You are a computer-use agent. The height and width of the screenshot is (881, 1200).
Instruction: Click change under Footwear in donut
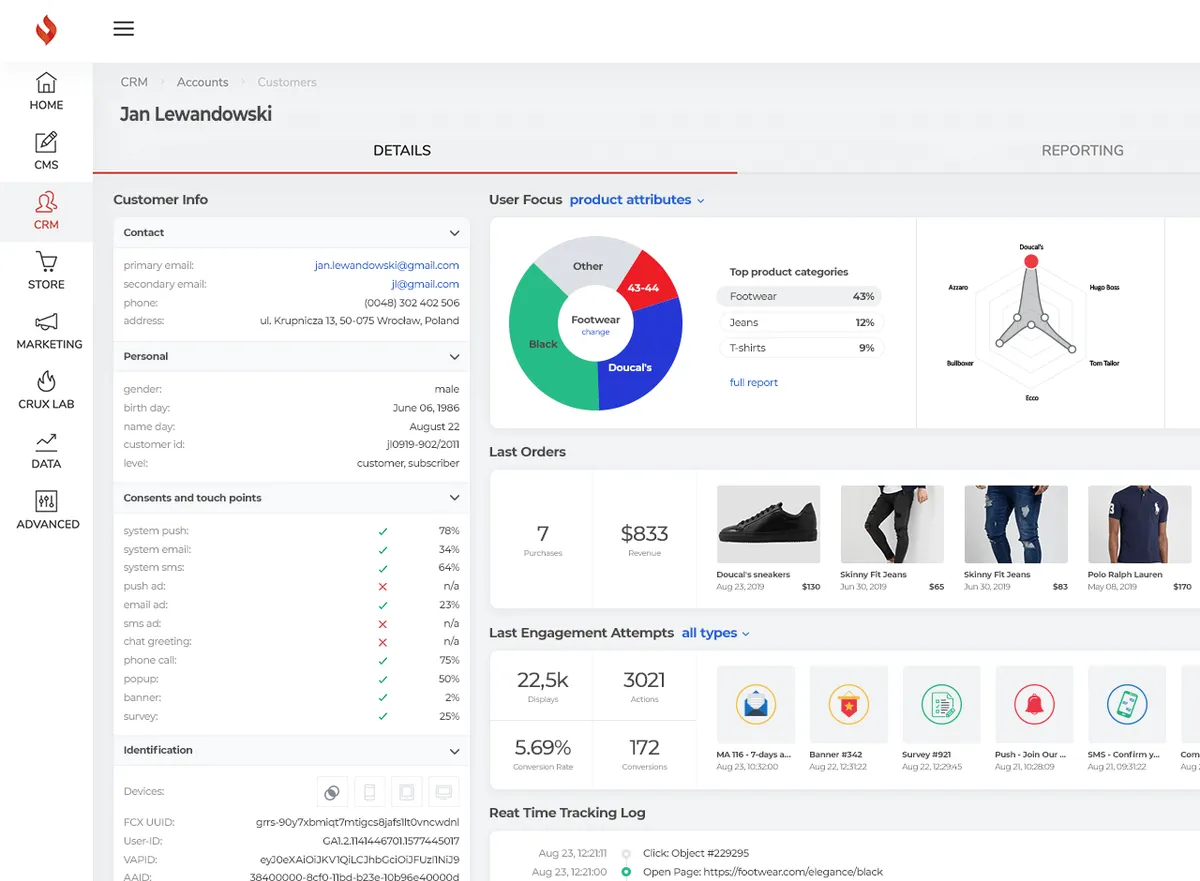click(596, 332)
